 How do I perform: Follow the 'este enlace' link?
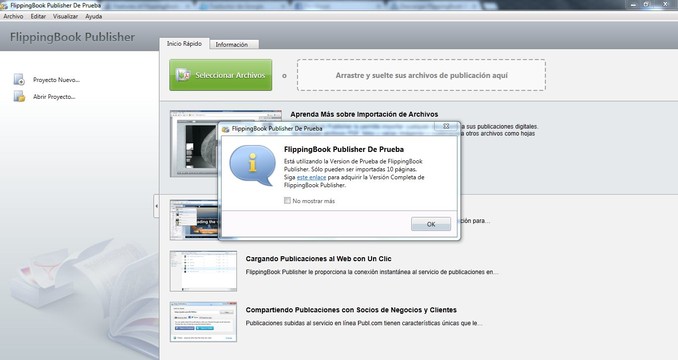[x=311, y=177]
